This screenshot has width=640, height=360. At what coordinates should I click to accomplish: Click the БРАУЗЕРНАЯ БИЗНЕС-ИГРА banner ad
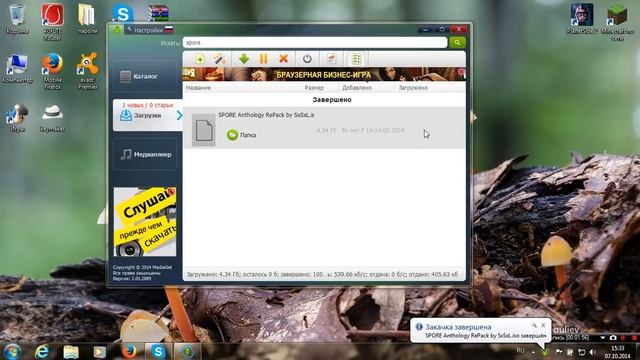click(324, 74)
